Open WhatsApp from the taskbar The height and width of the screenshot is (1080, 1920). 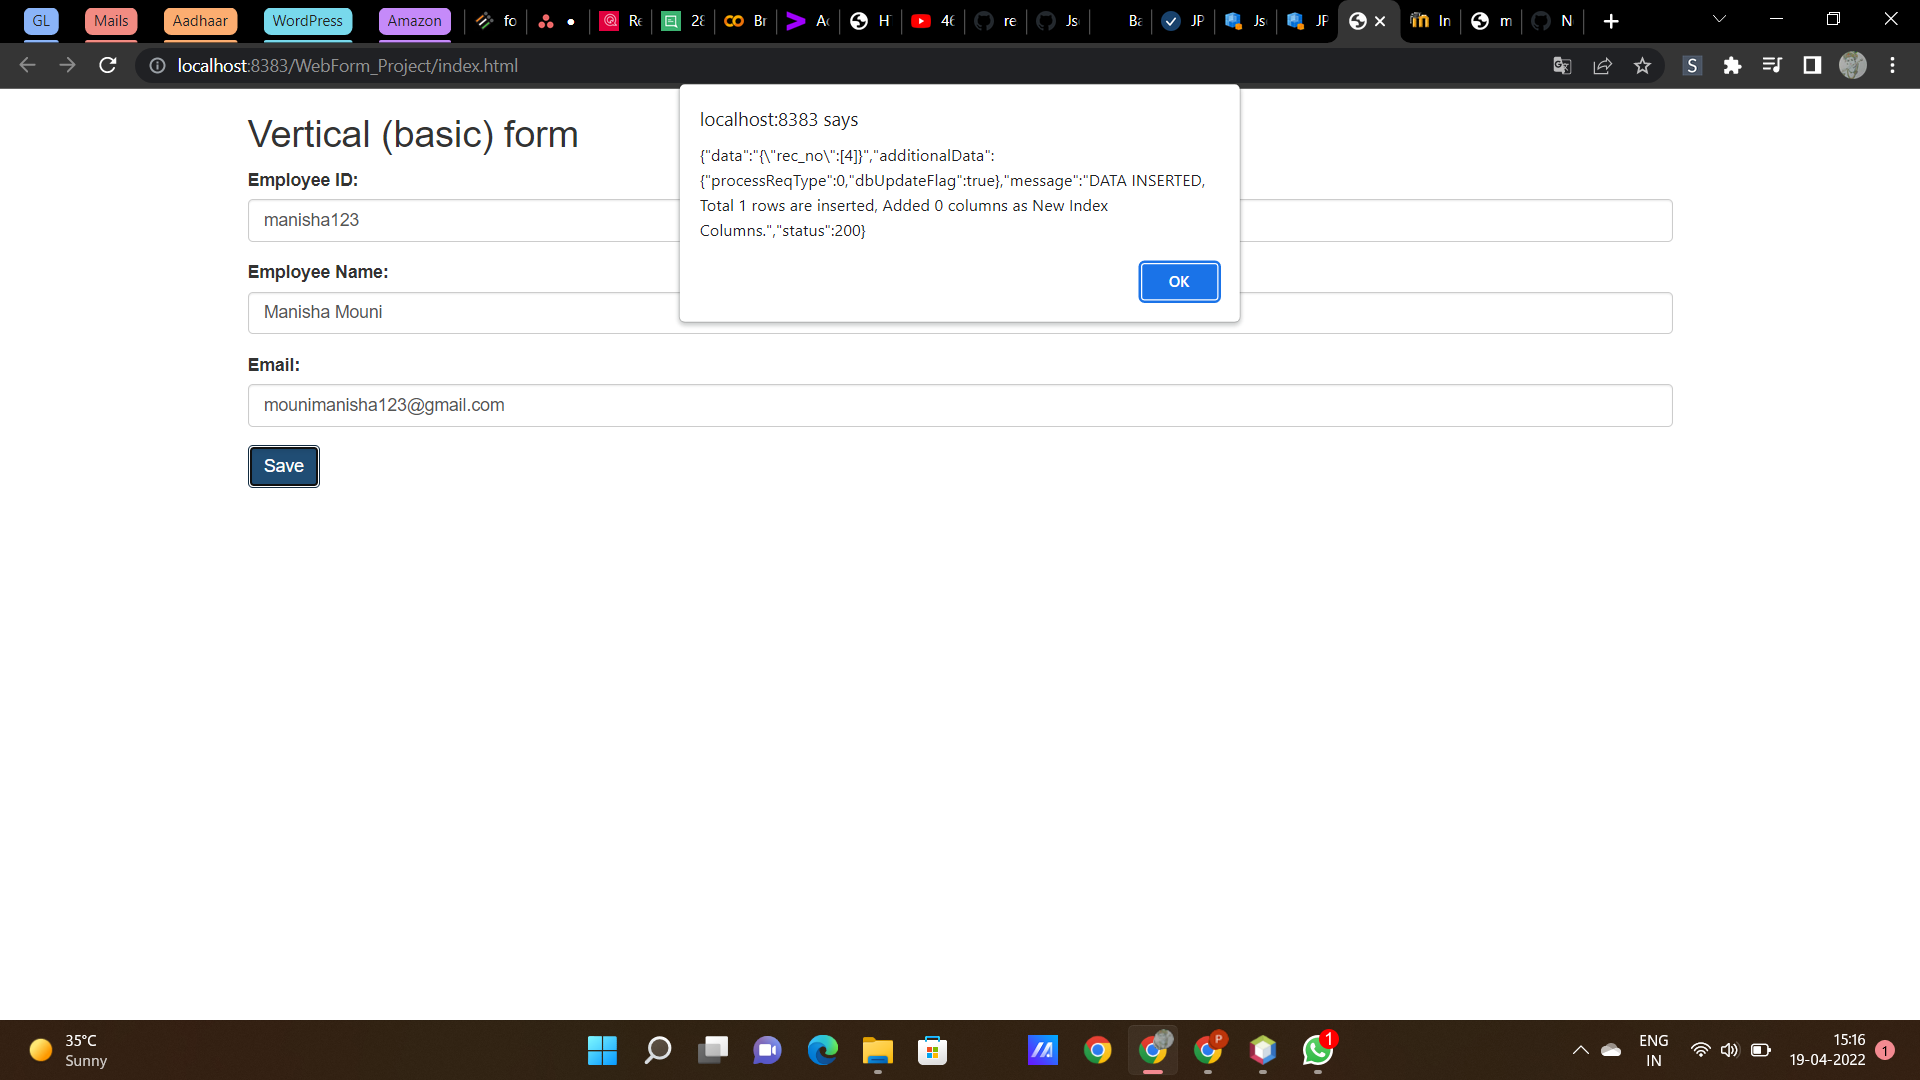pyautogui.click(x=1317, y=1050)
